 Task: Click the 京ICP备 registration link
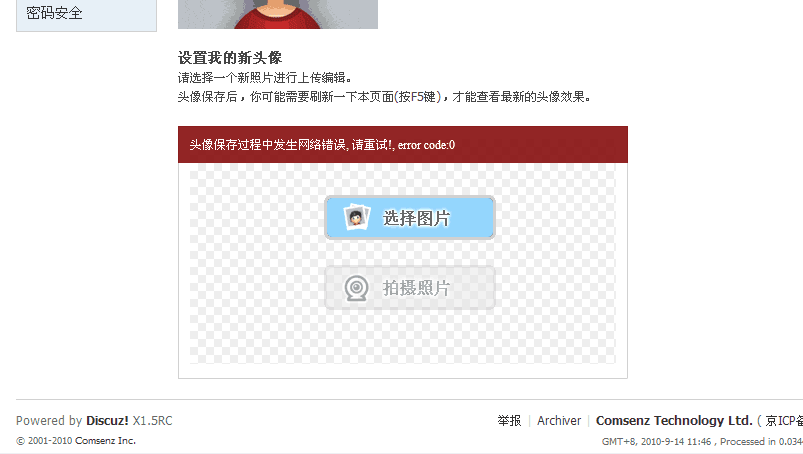point(784,421)
